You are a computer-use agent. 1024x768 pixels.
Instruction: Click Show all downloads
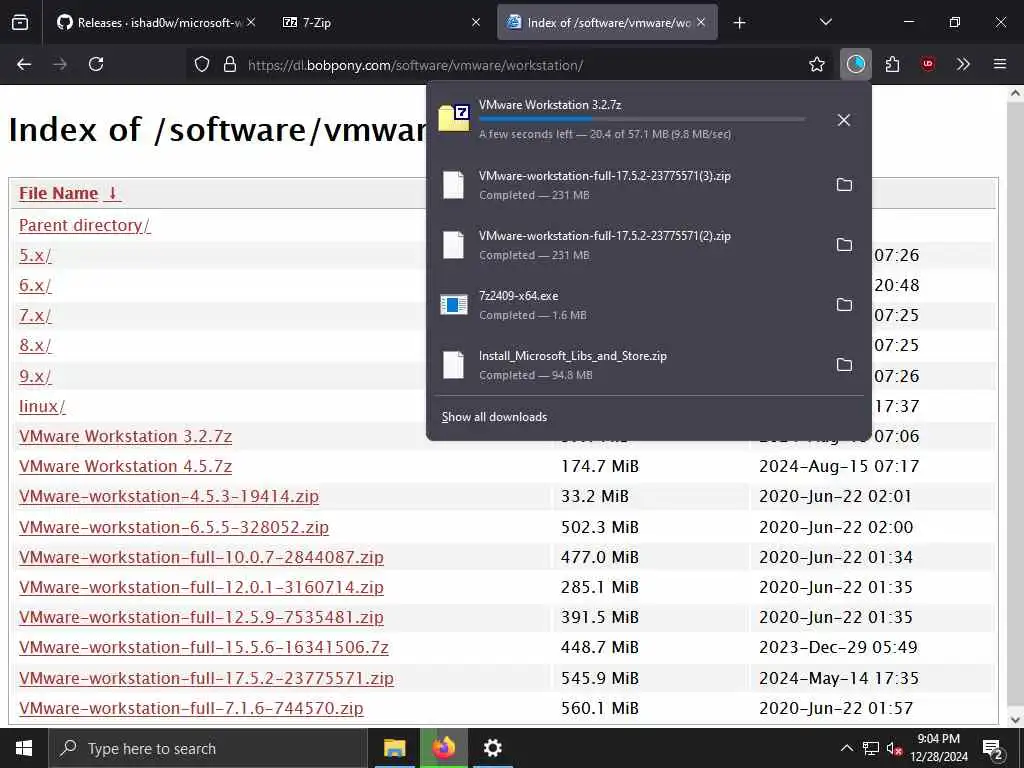(x=494, y=417)
